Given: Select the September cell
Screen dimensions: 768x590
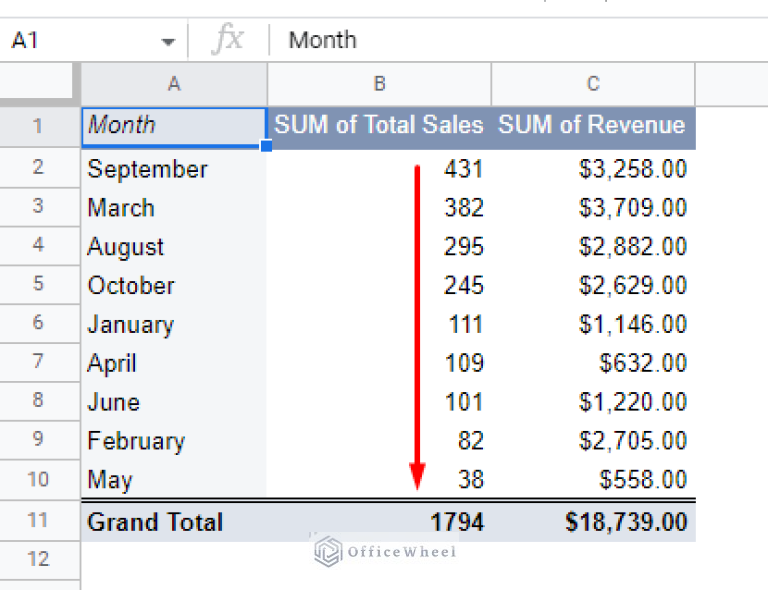Looking at the screenshot, I should (x=173, y=169).
